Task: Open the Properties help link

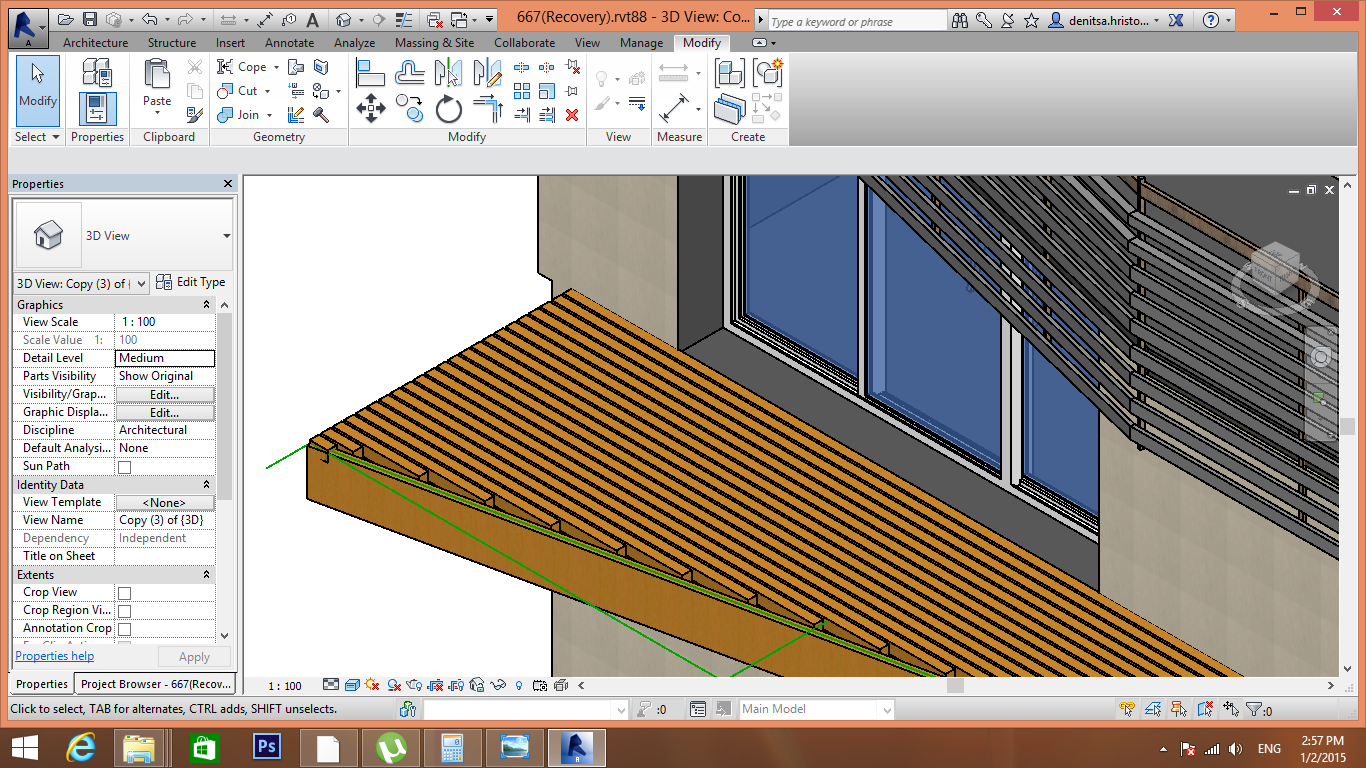Action: (54, 655)
